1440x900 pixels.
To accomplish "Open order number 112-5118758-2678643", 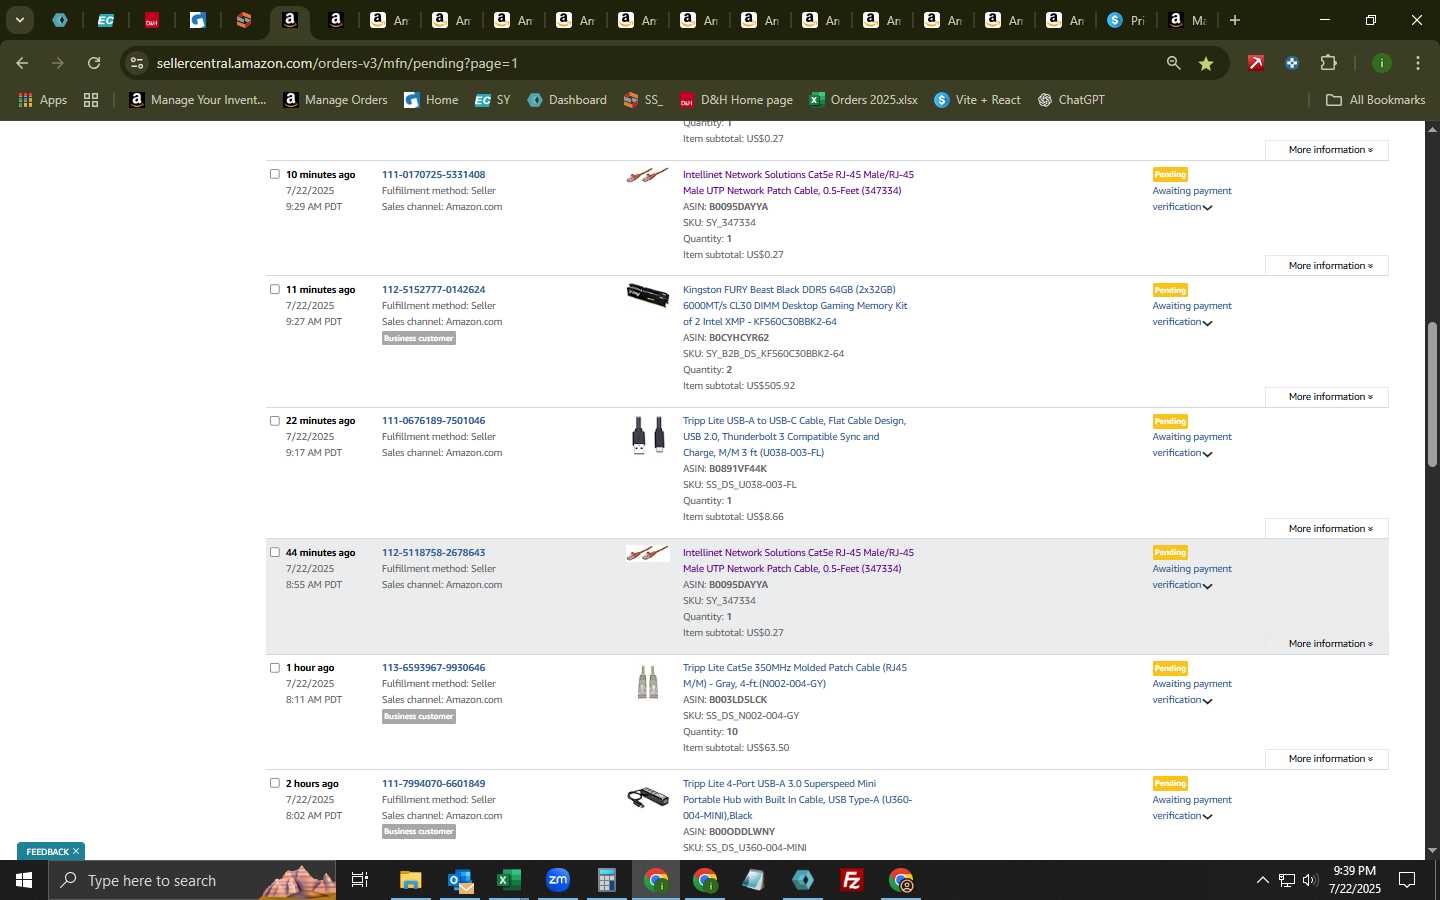I will point(433,553).
